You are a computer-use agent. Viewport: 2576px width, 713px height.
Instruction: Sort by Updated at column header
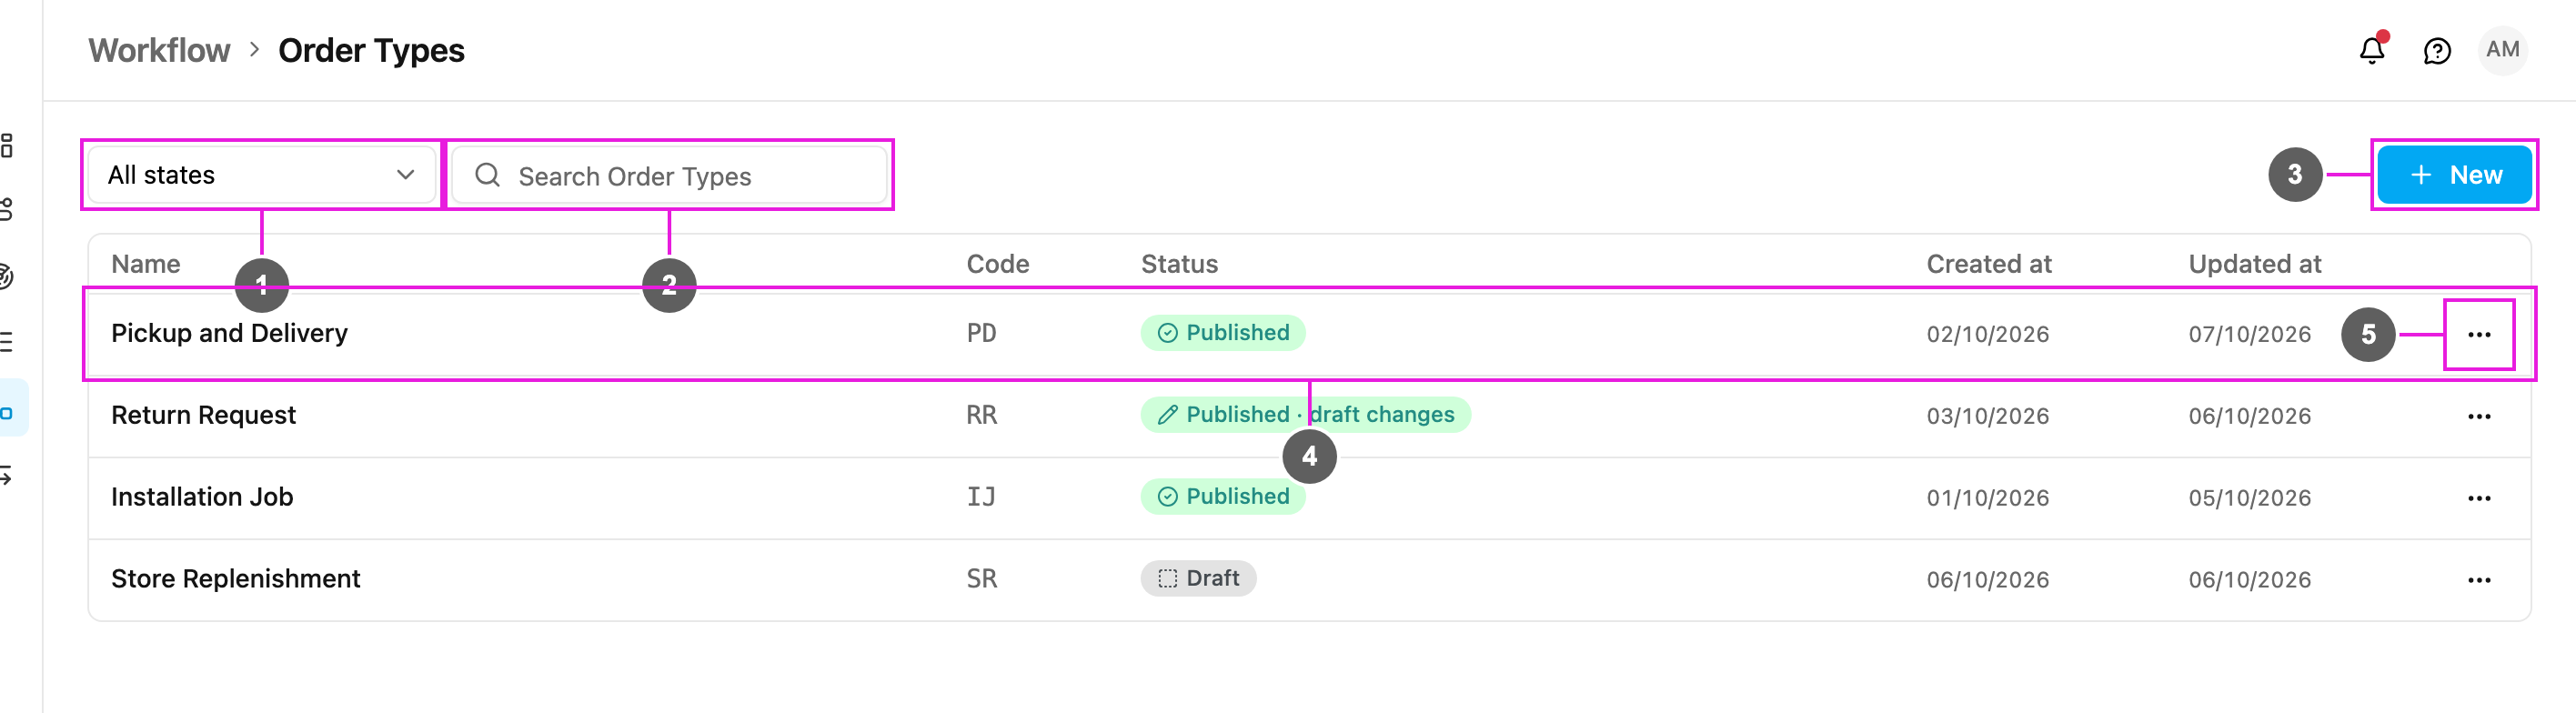tap(2254, 264)
